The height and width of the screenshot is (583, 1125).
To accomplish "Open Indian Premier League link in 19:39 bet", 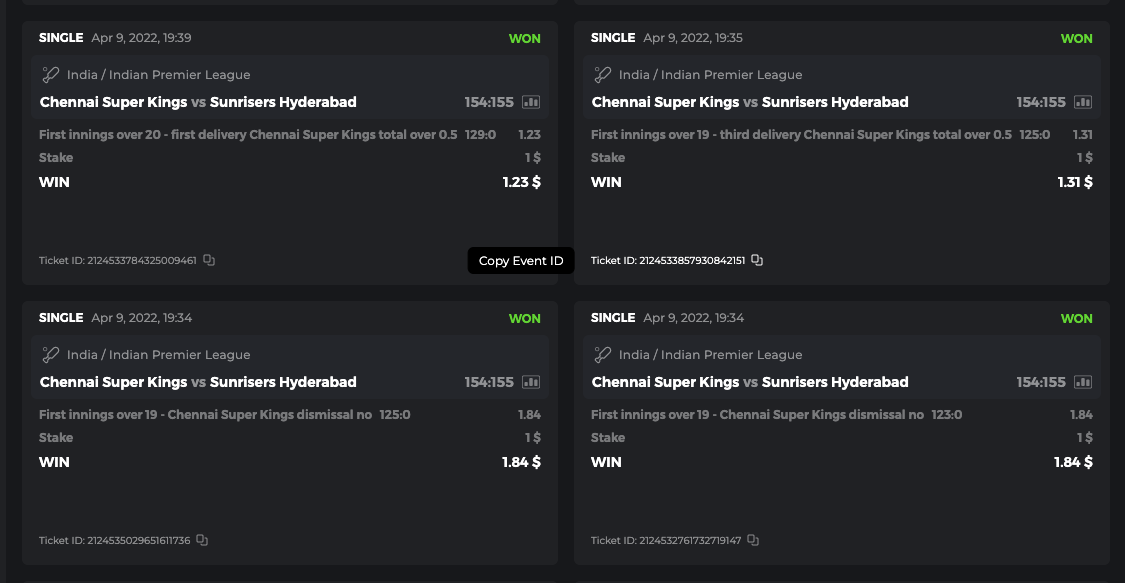I will click(158, 75).
